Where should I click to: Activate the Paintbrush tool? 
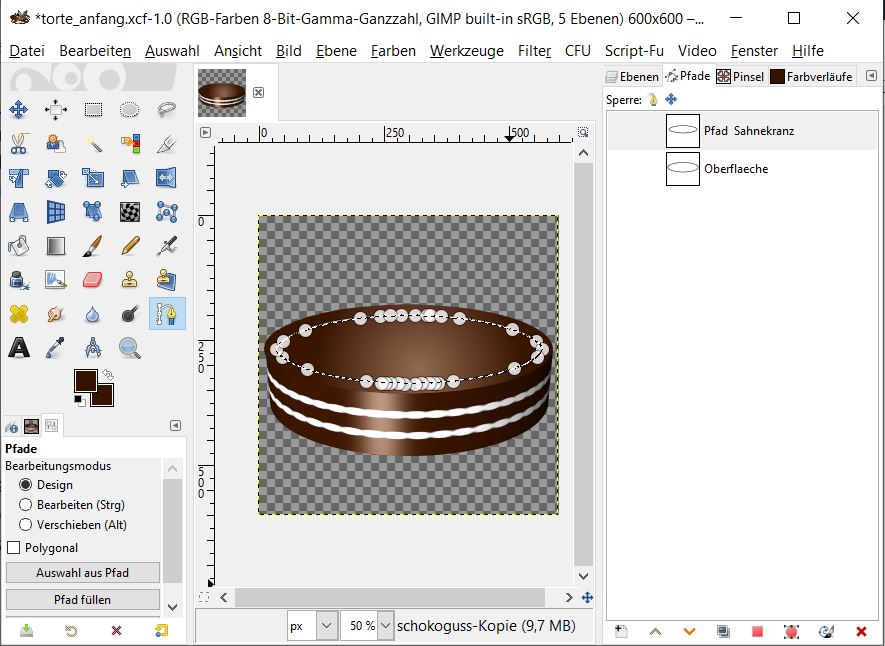[92, 245]
